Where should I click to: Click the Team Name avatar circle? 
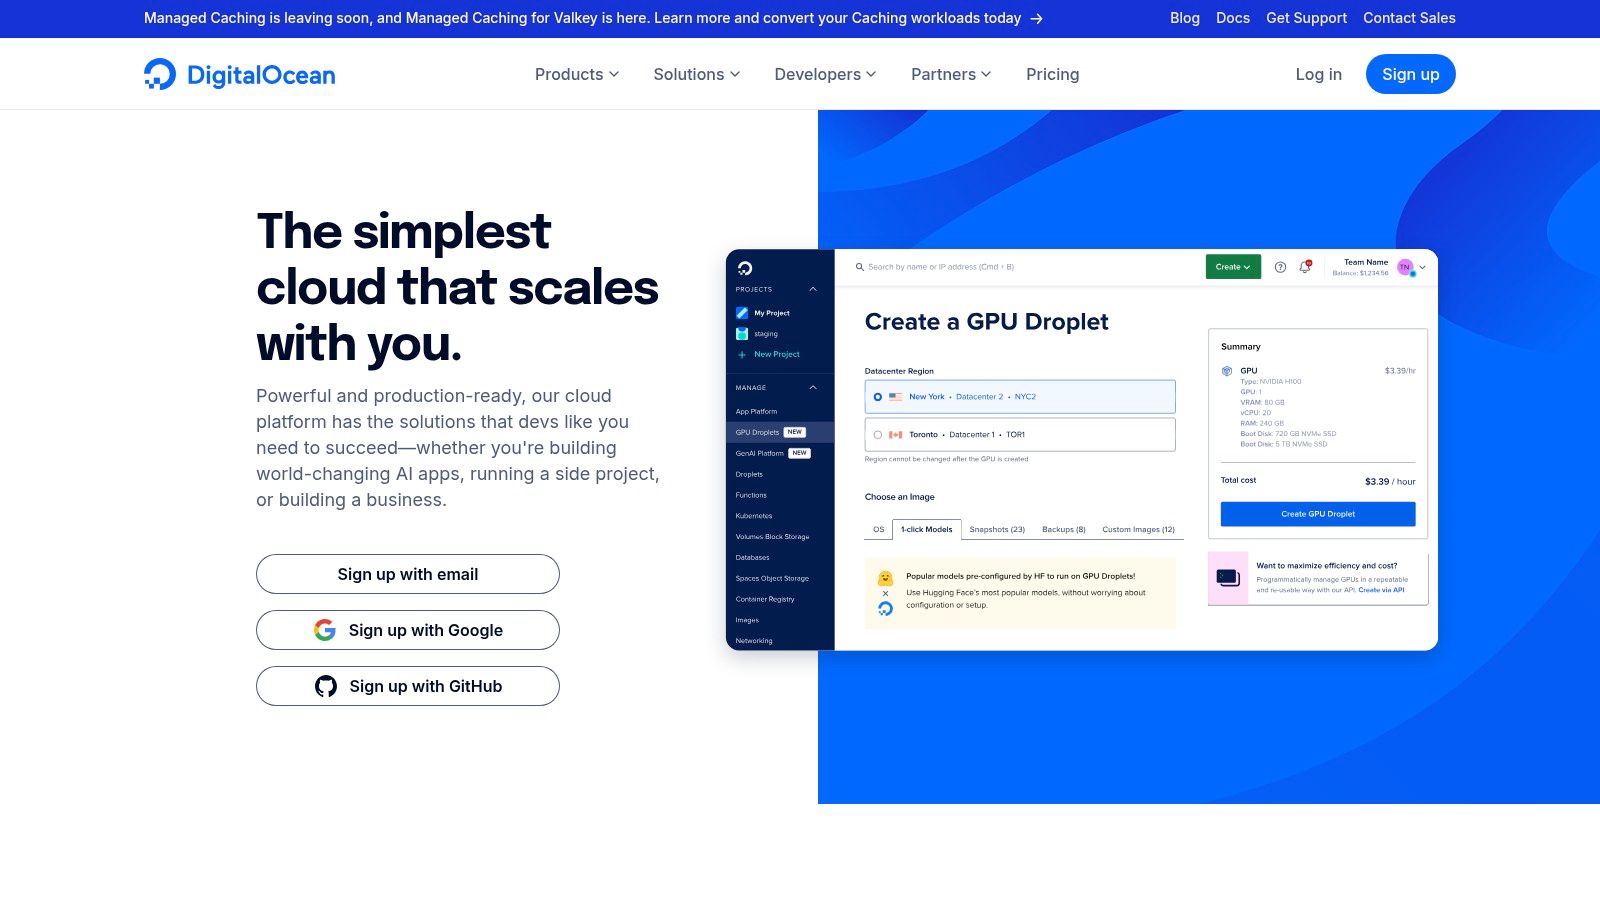tap(1405, 267)
